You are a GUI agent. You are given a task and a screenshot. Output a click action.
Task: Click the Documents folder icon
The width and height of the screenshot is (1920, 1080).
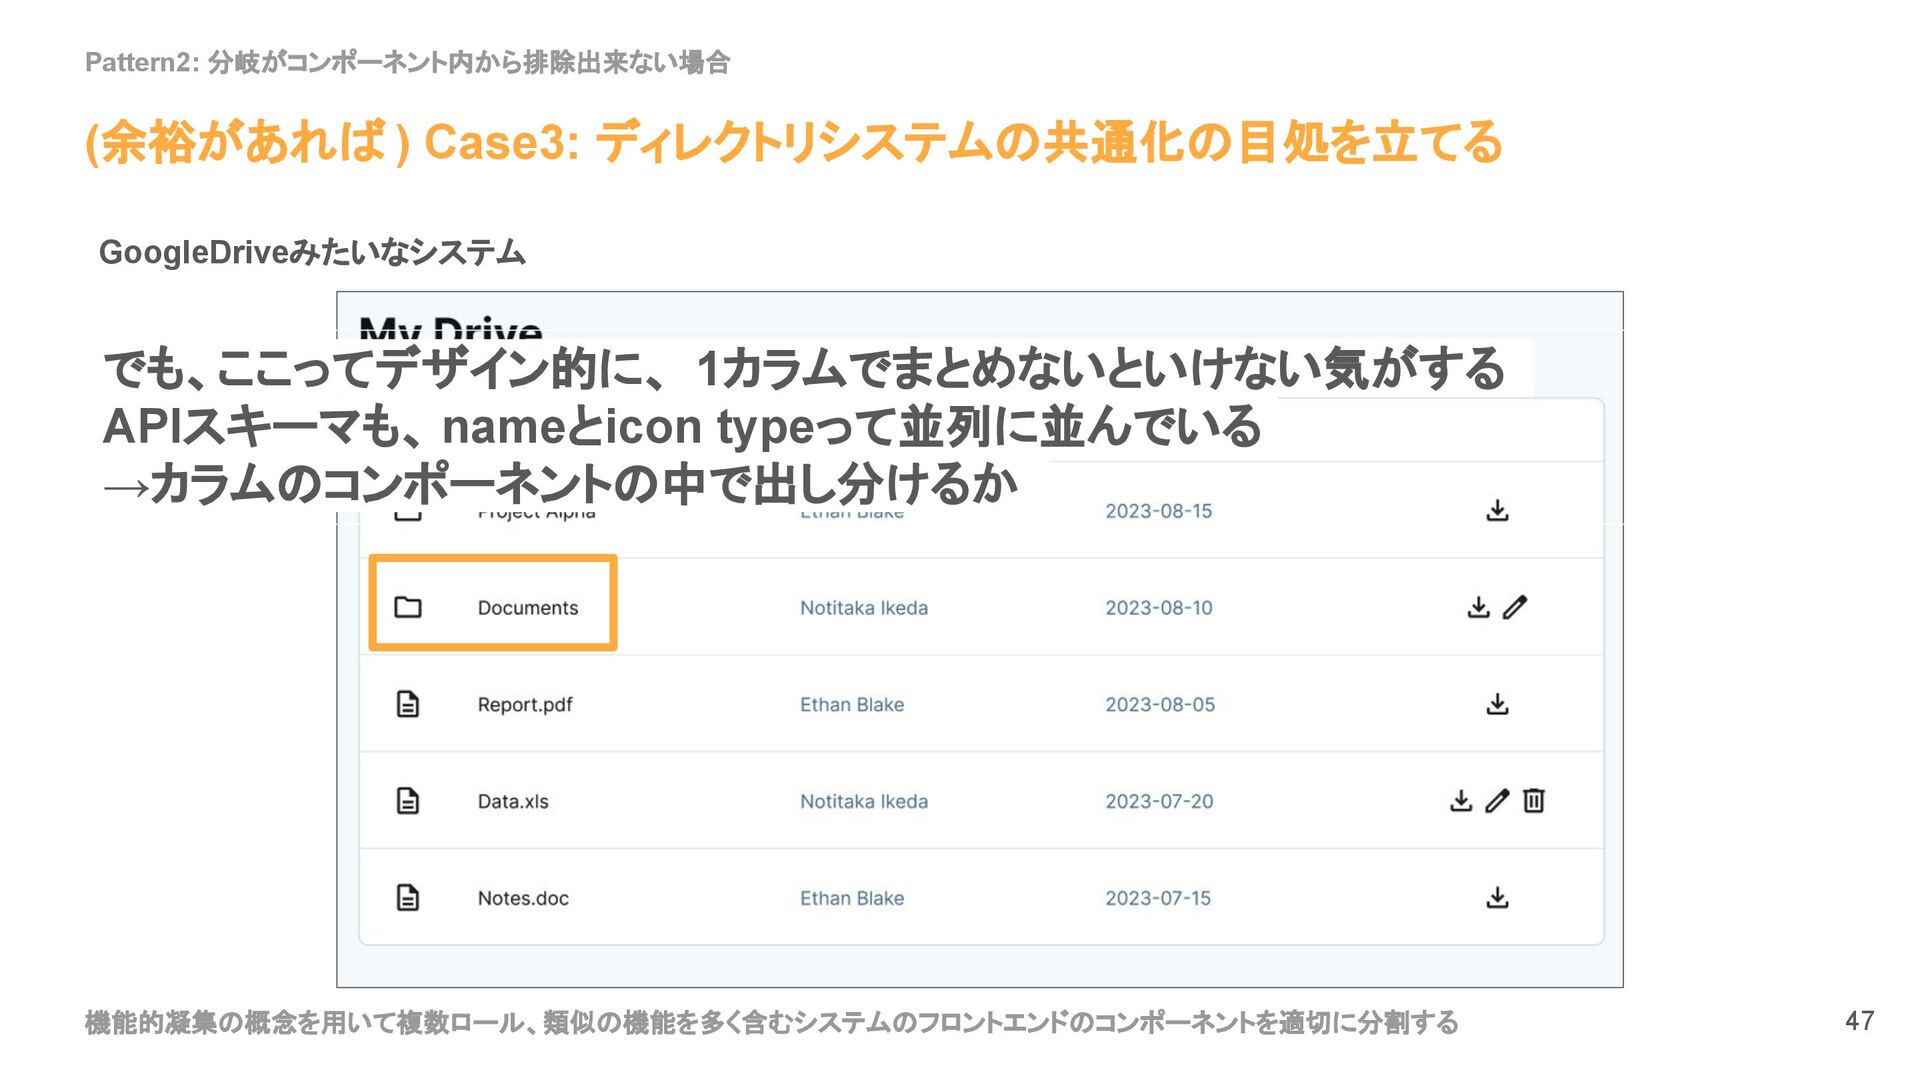[x=408, y=607]
